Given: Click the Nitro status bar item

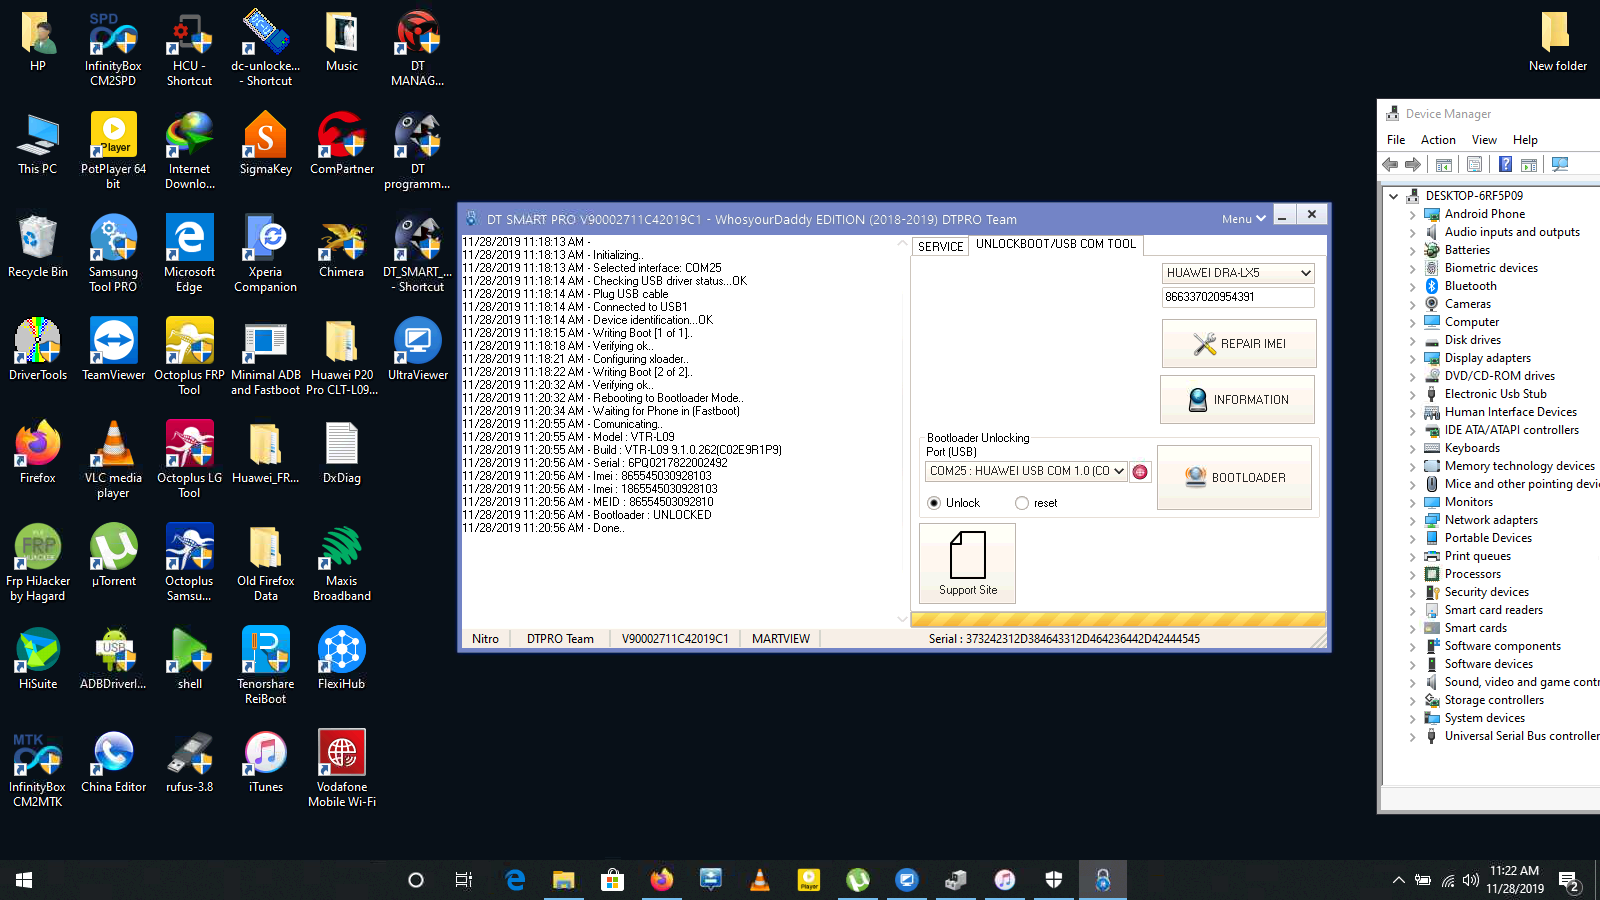Looking at the screenshot, I should pyautogui.click(x=485, y=639).
